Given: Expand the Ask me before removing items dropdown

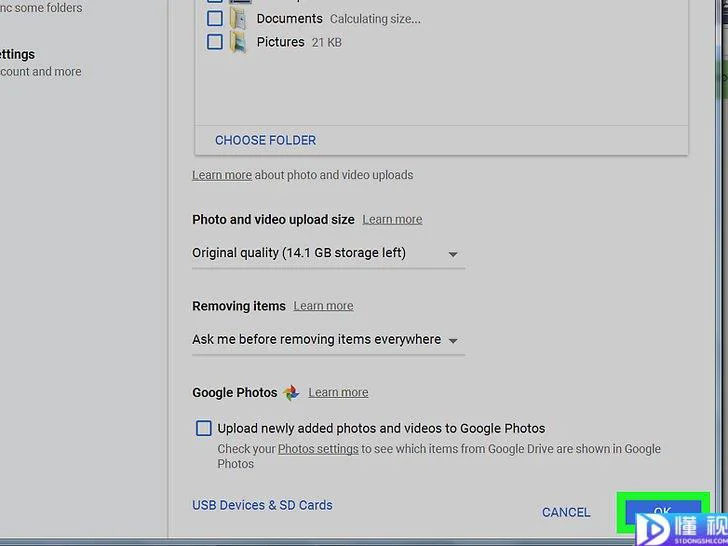Looking at the screenshot, I should (x=328, y=340).
